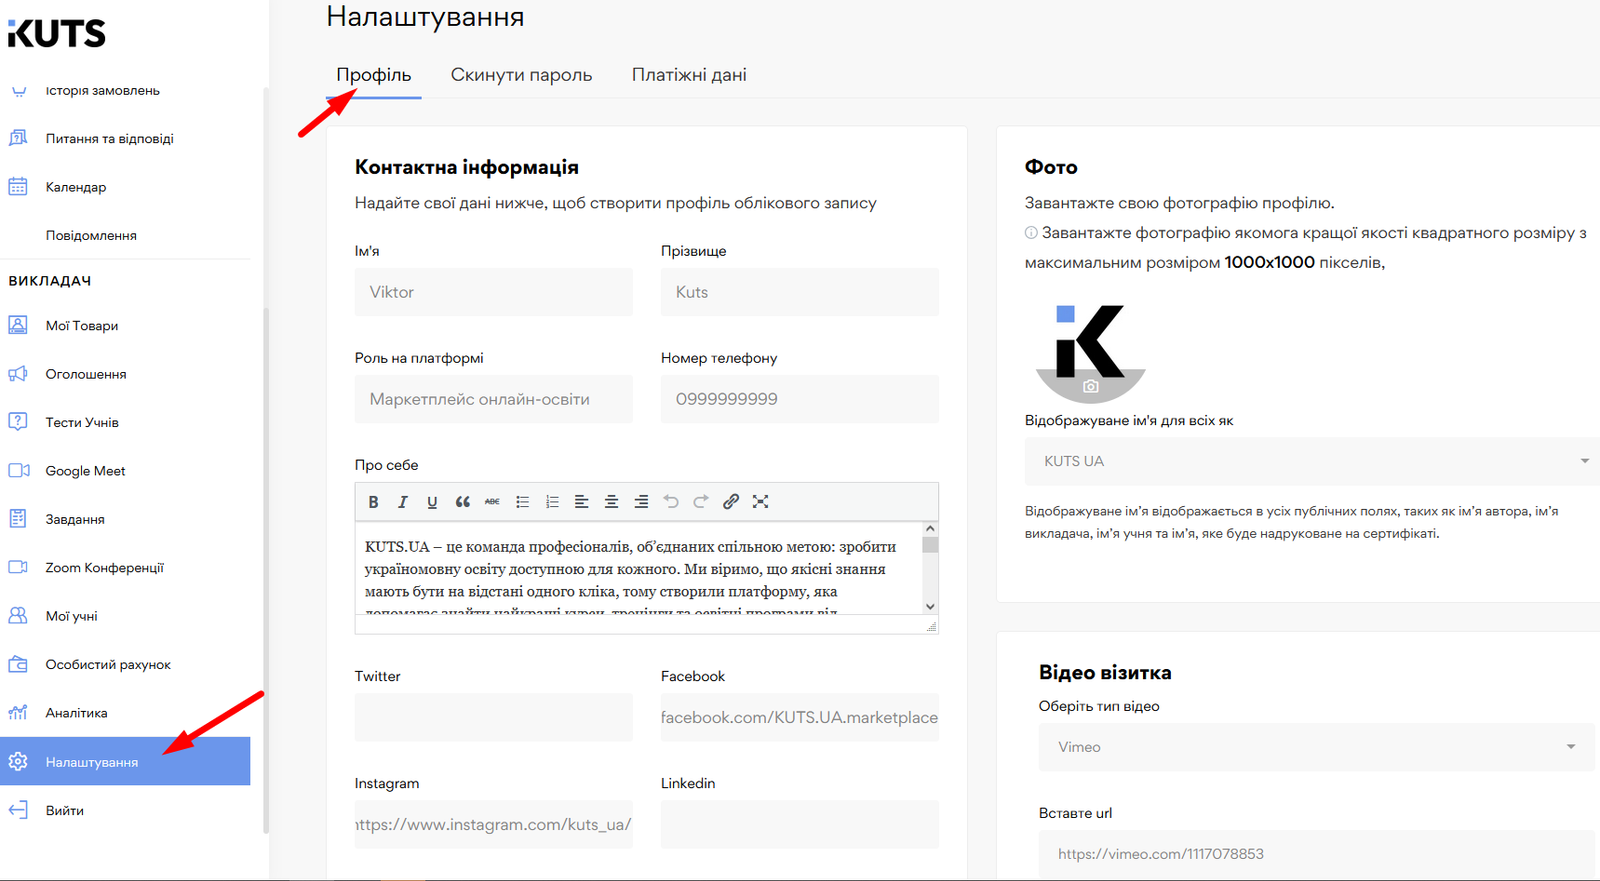Click Вийти to log out
This screenshot has height=881, width=1600.
[x=64, y=810]
